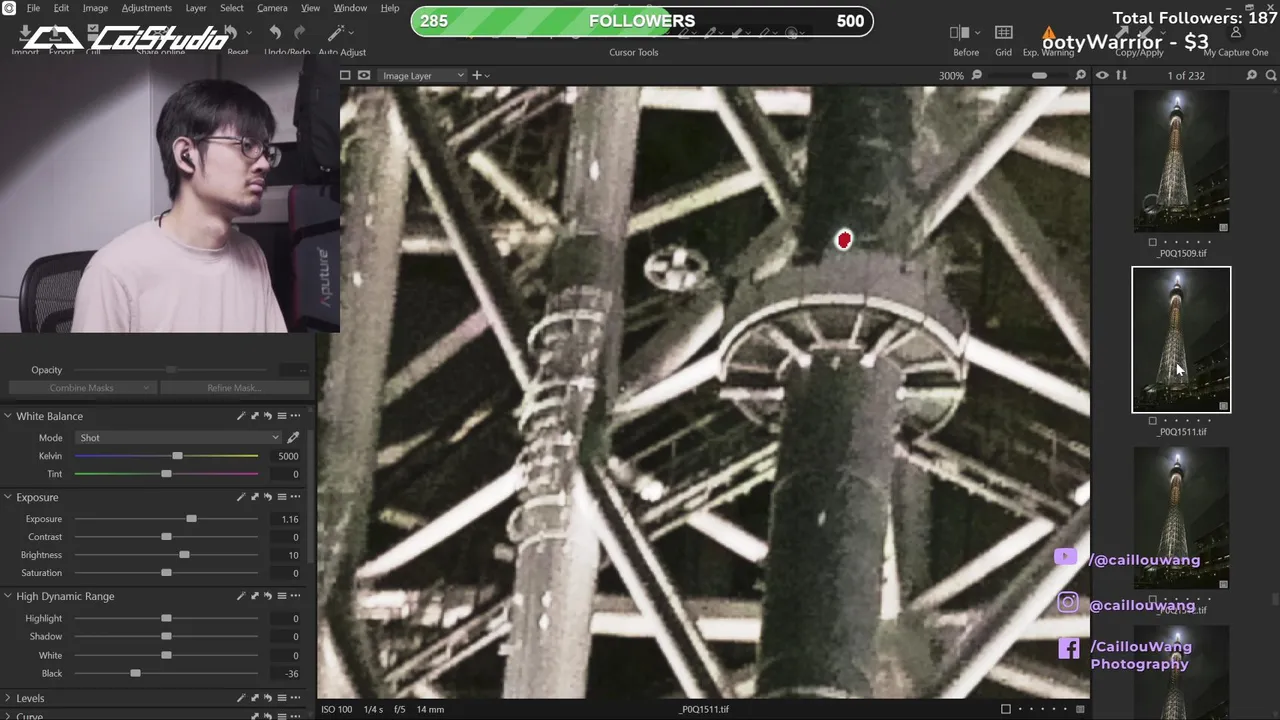Open the Before view options arrow
This screenshot has width=1280, height=720.
977,33
